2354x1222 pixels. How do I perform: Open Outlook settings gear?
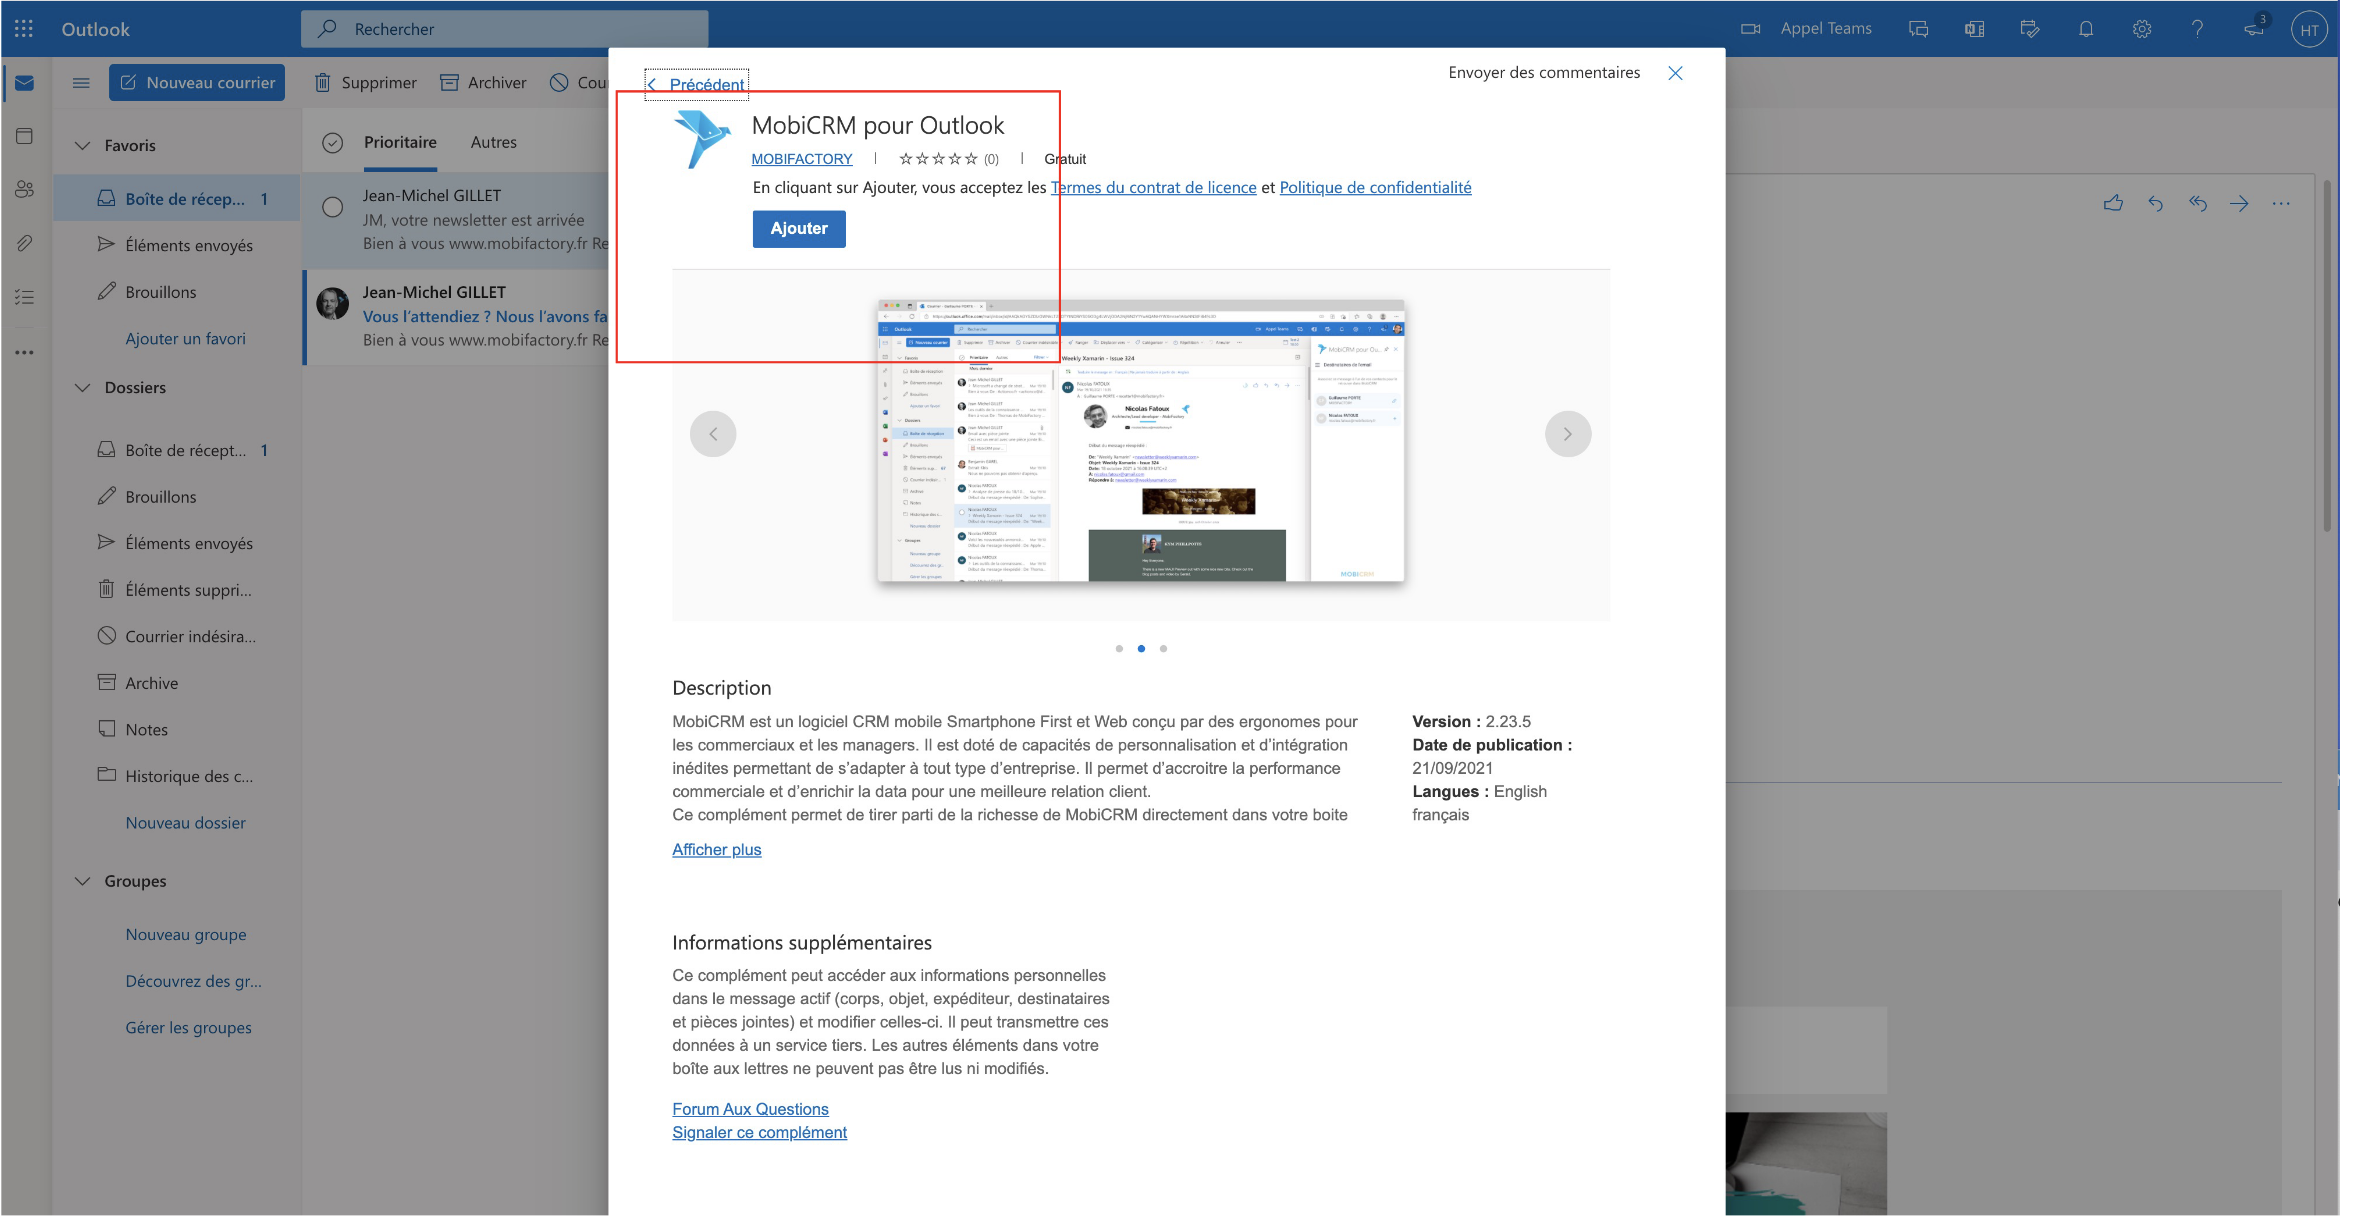click(2141, 29)
